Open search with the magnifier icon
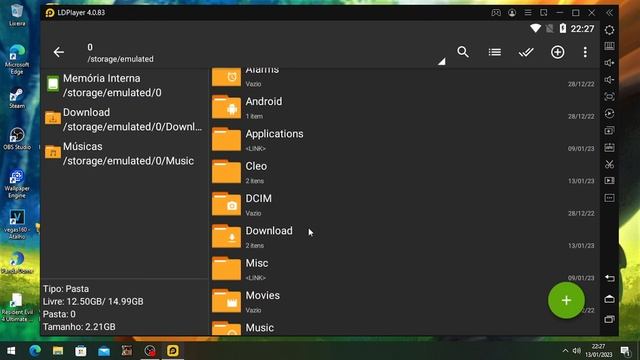This screenshot has height=360, width=640. click(463, 52)
